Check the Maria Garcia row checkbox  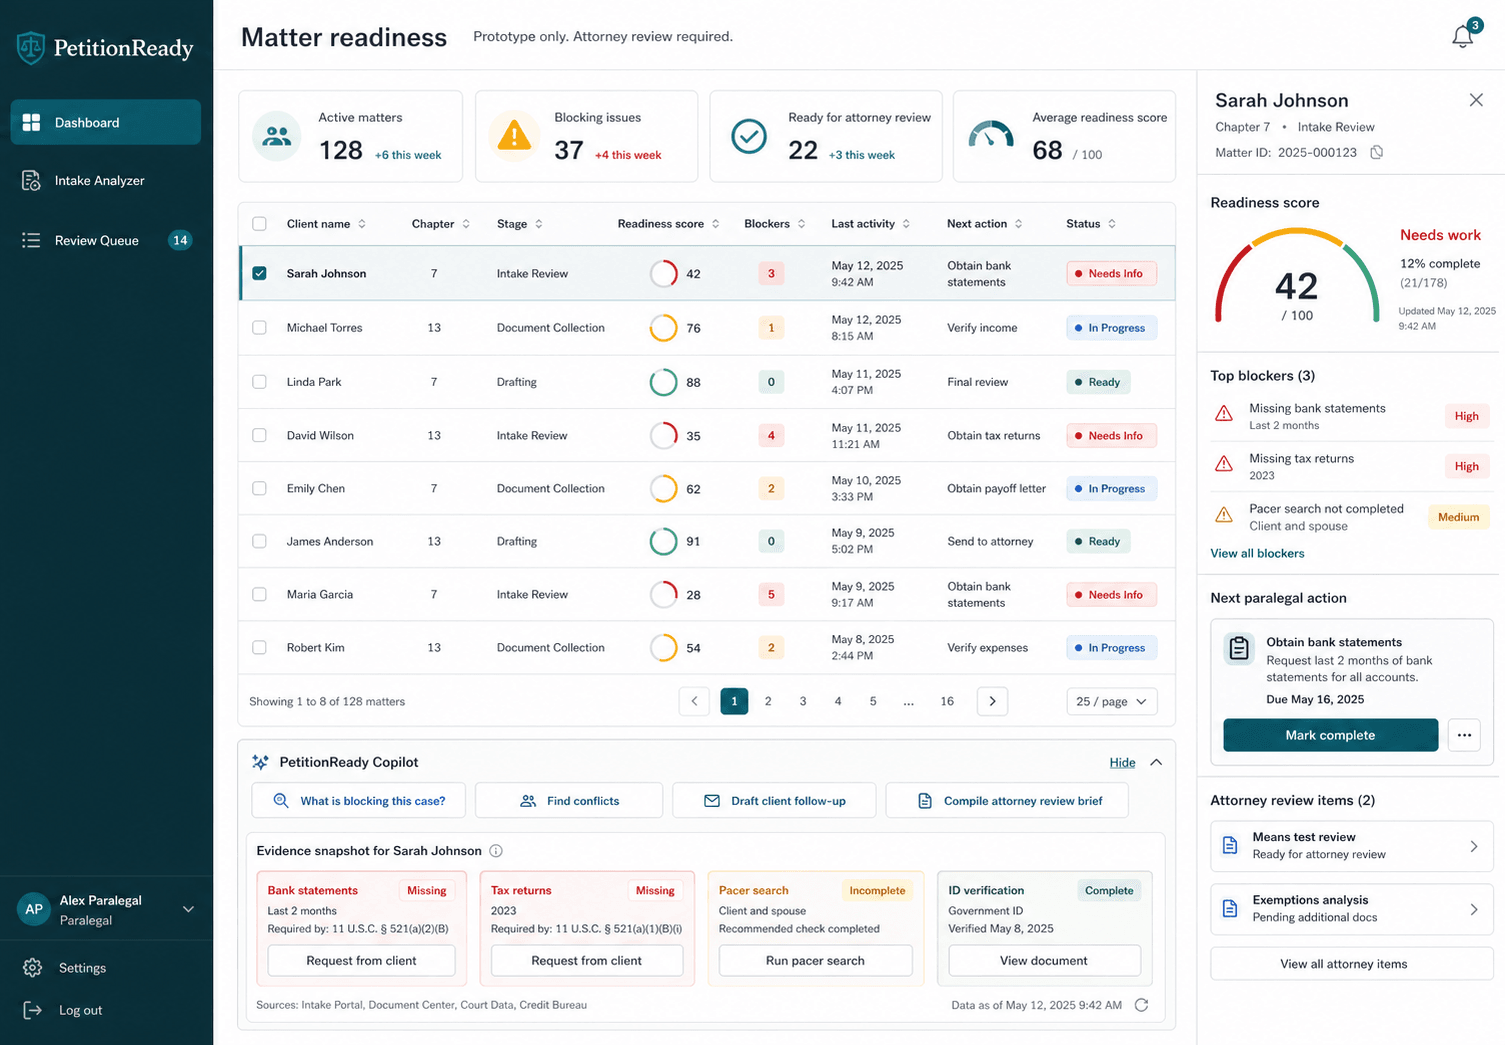[x=259, y=594]
